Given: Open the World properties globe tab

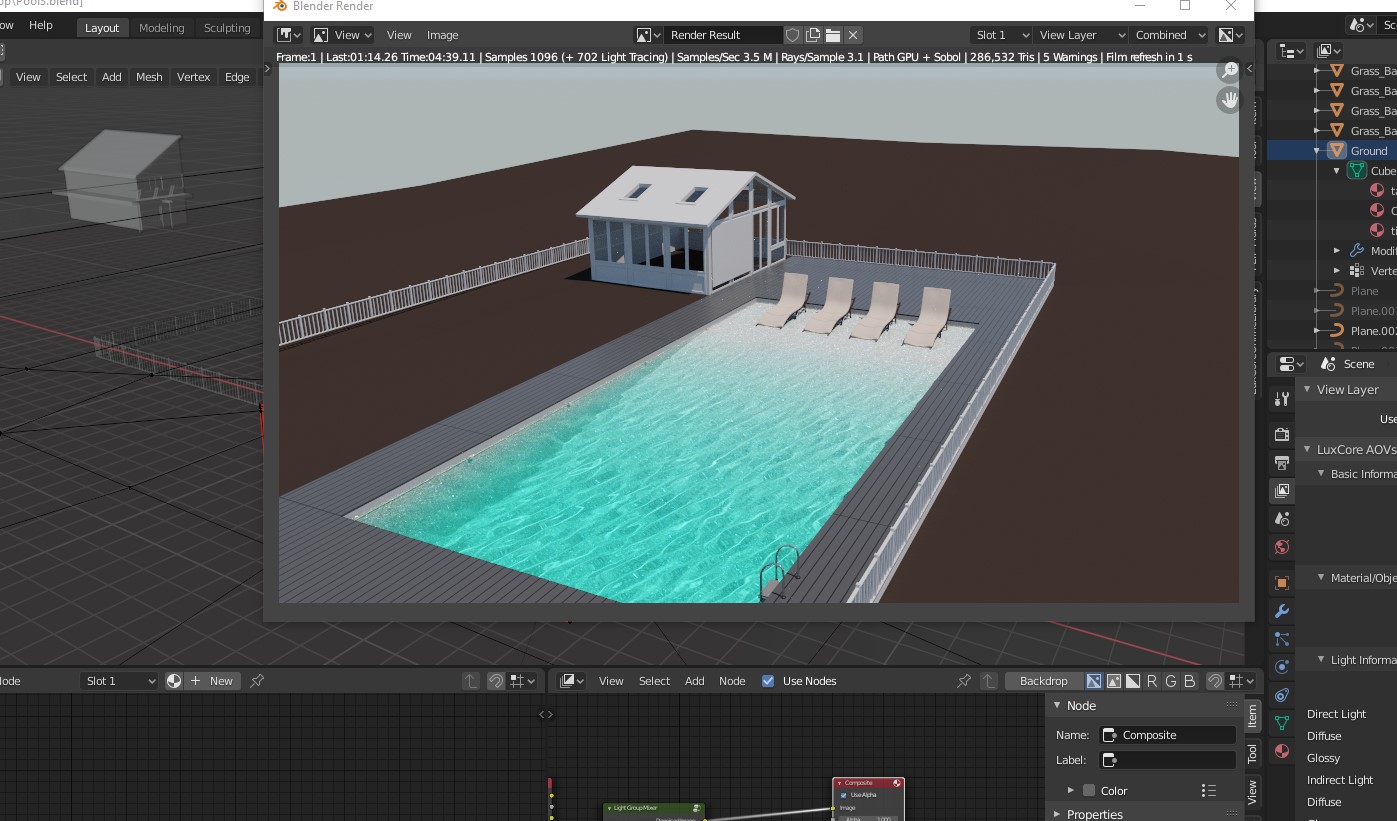Looking at the screenshot, I should click(1282, 547).
